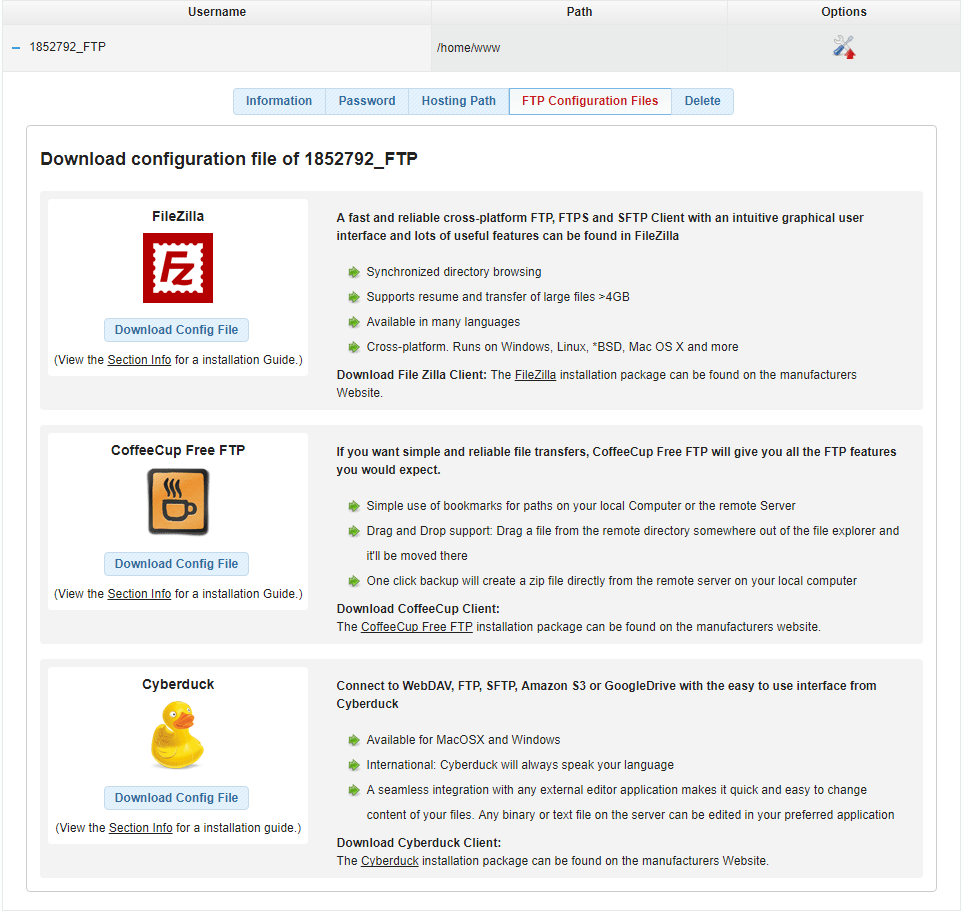Go to the Delete tab

702,101
